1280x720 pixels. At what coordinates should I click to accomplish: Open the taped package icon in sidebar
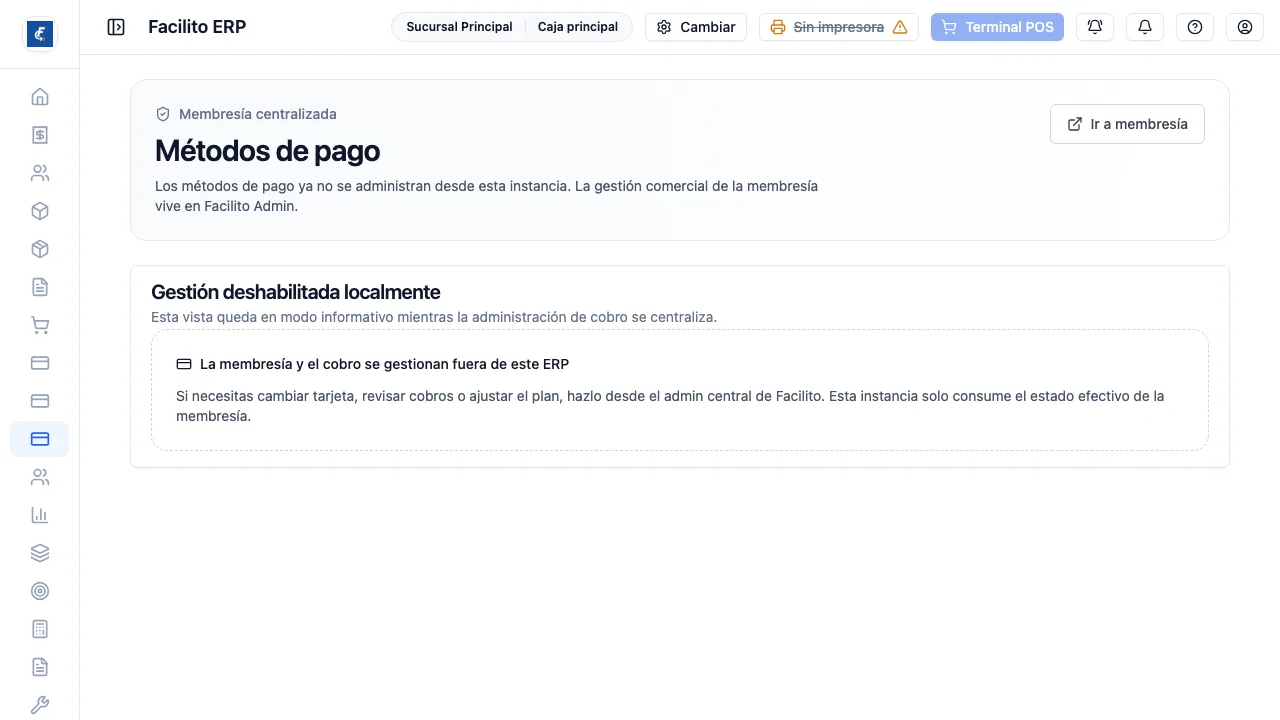tap(40, 249)
